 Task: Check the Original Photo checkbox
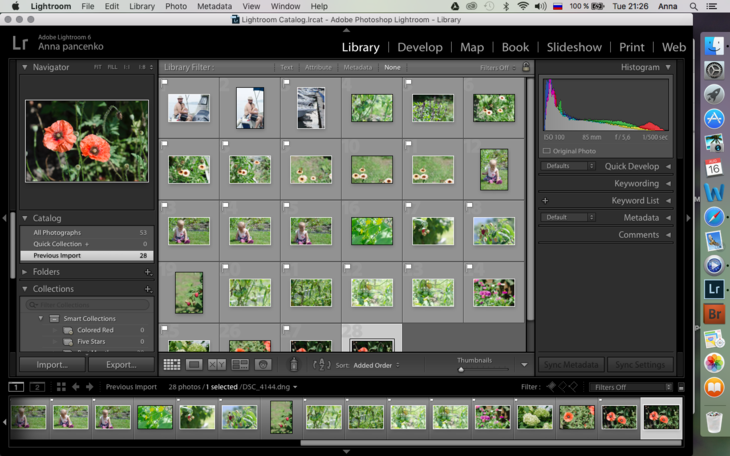pyautogui.click(x=547, y=151)
